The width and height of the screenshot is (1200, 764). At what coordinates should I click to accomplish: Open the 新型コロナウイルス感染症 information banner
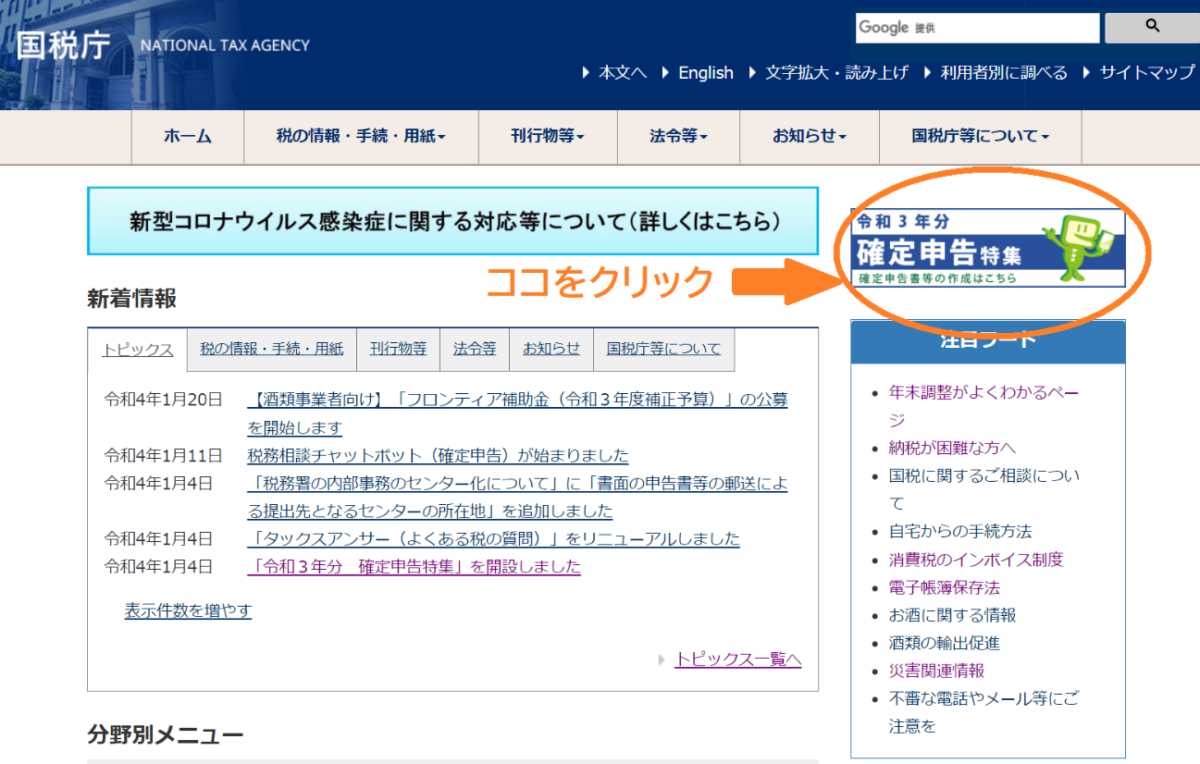coord(453,221)
